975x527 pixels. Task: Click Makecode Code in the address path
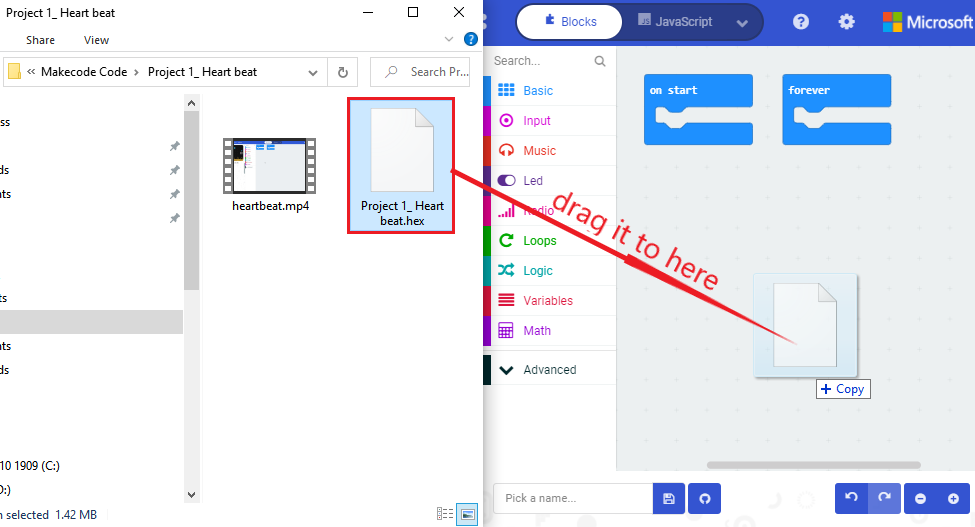84,72
